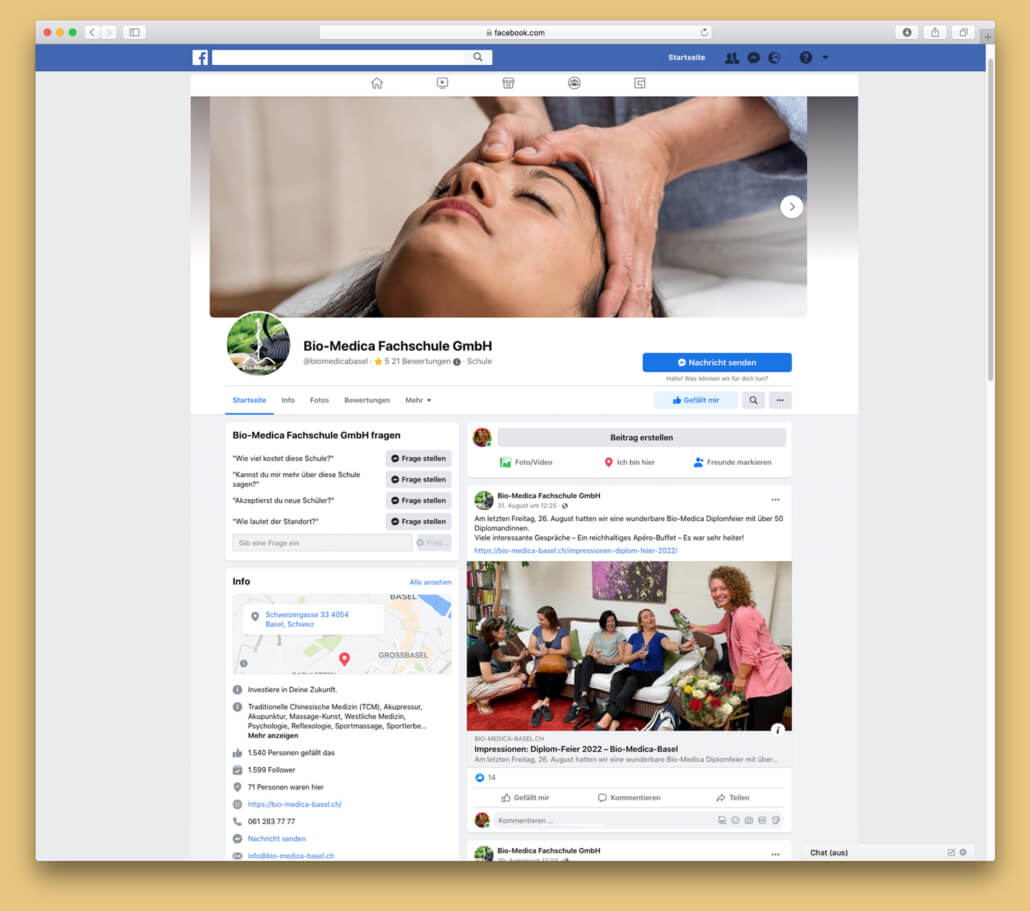This screenshot has width=1030, height=911.
Task: Click Teilen to share the post
Action: tap(732, 797)
